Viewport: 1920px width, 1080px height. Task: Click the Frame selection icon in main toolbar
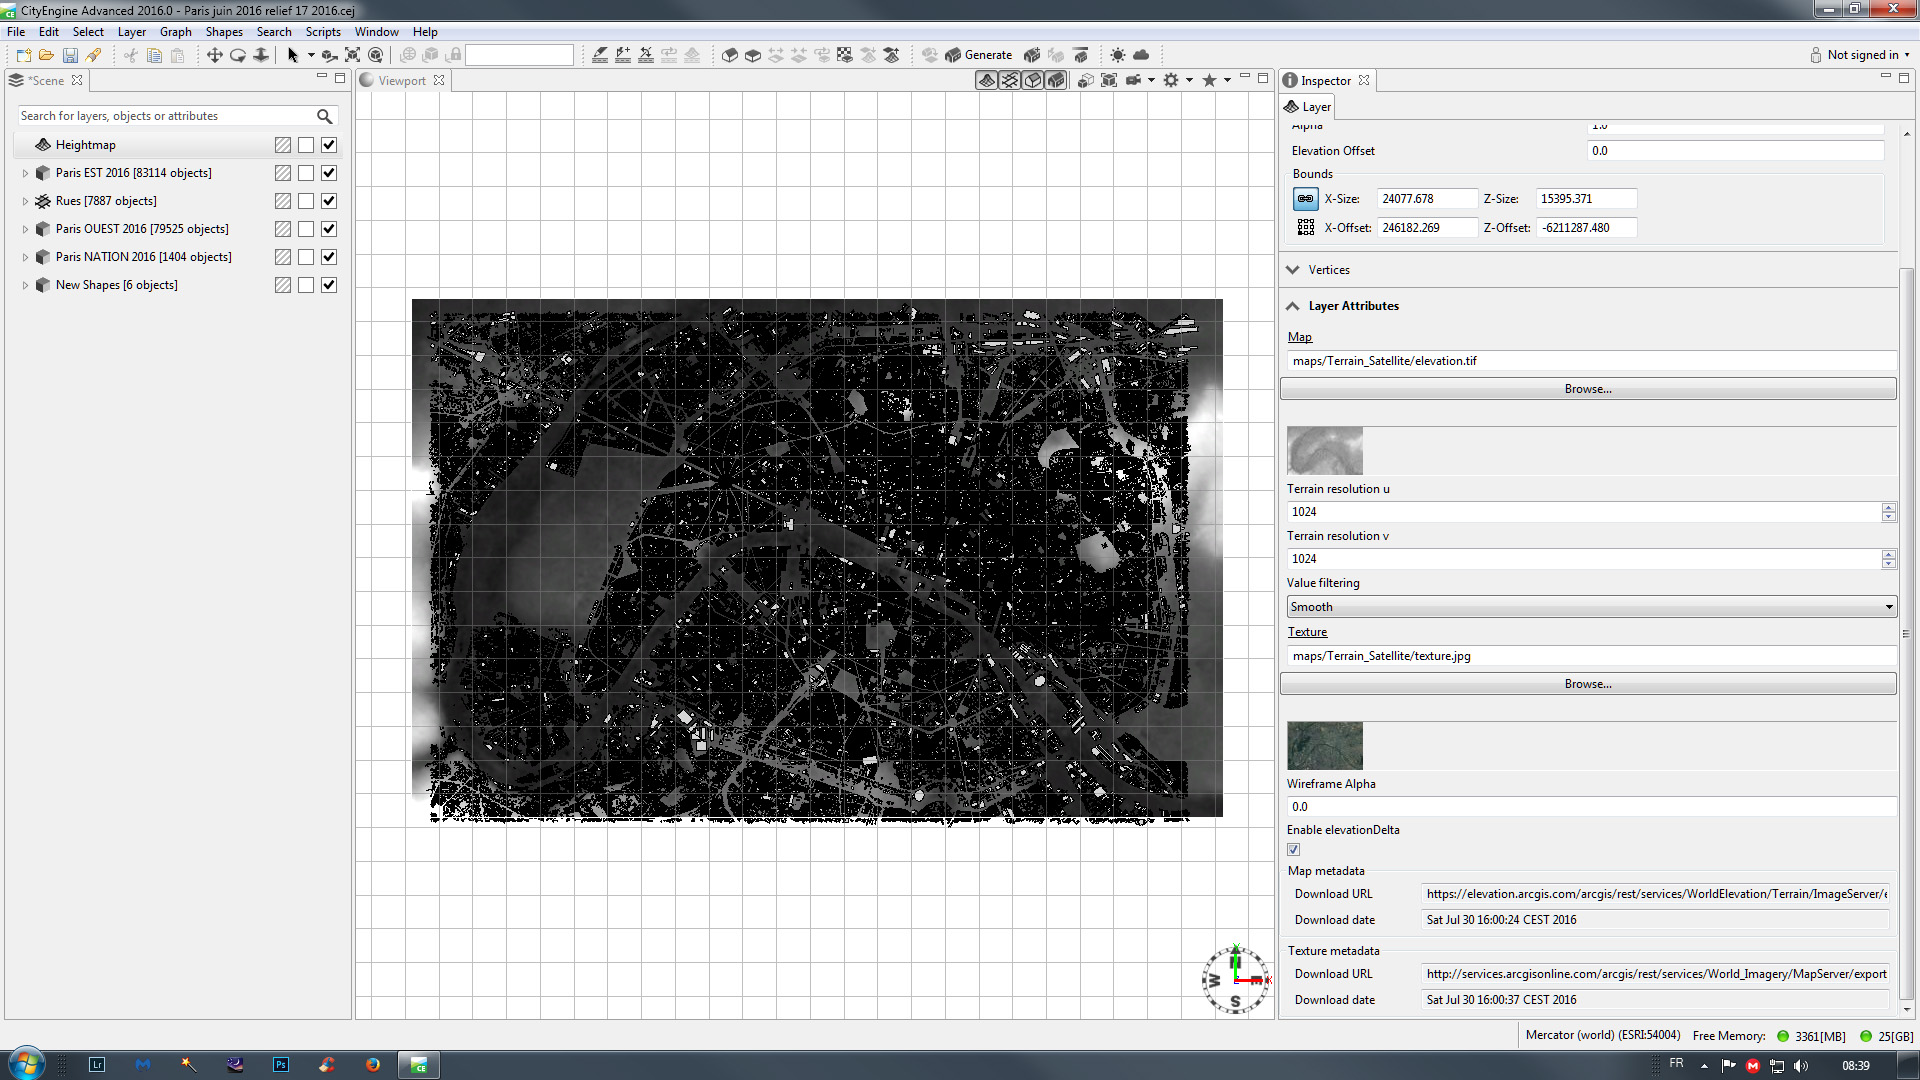[353, 55]
